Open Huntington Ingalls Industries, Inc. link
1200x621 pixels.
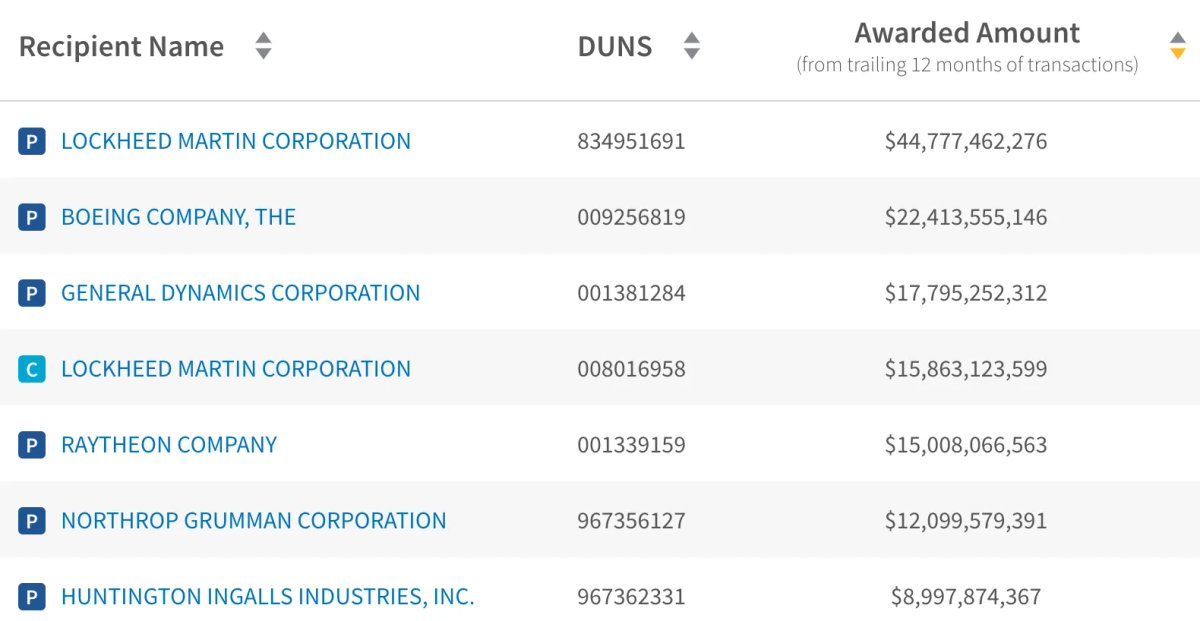[268, 597]
